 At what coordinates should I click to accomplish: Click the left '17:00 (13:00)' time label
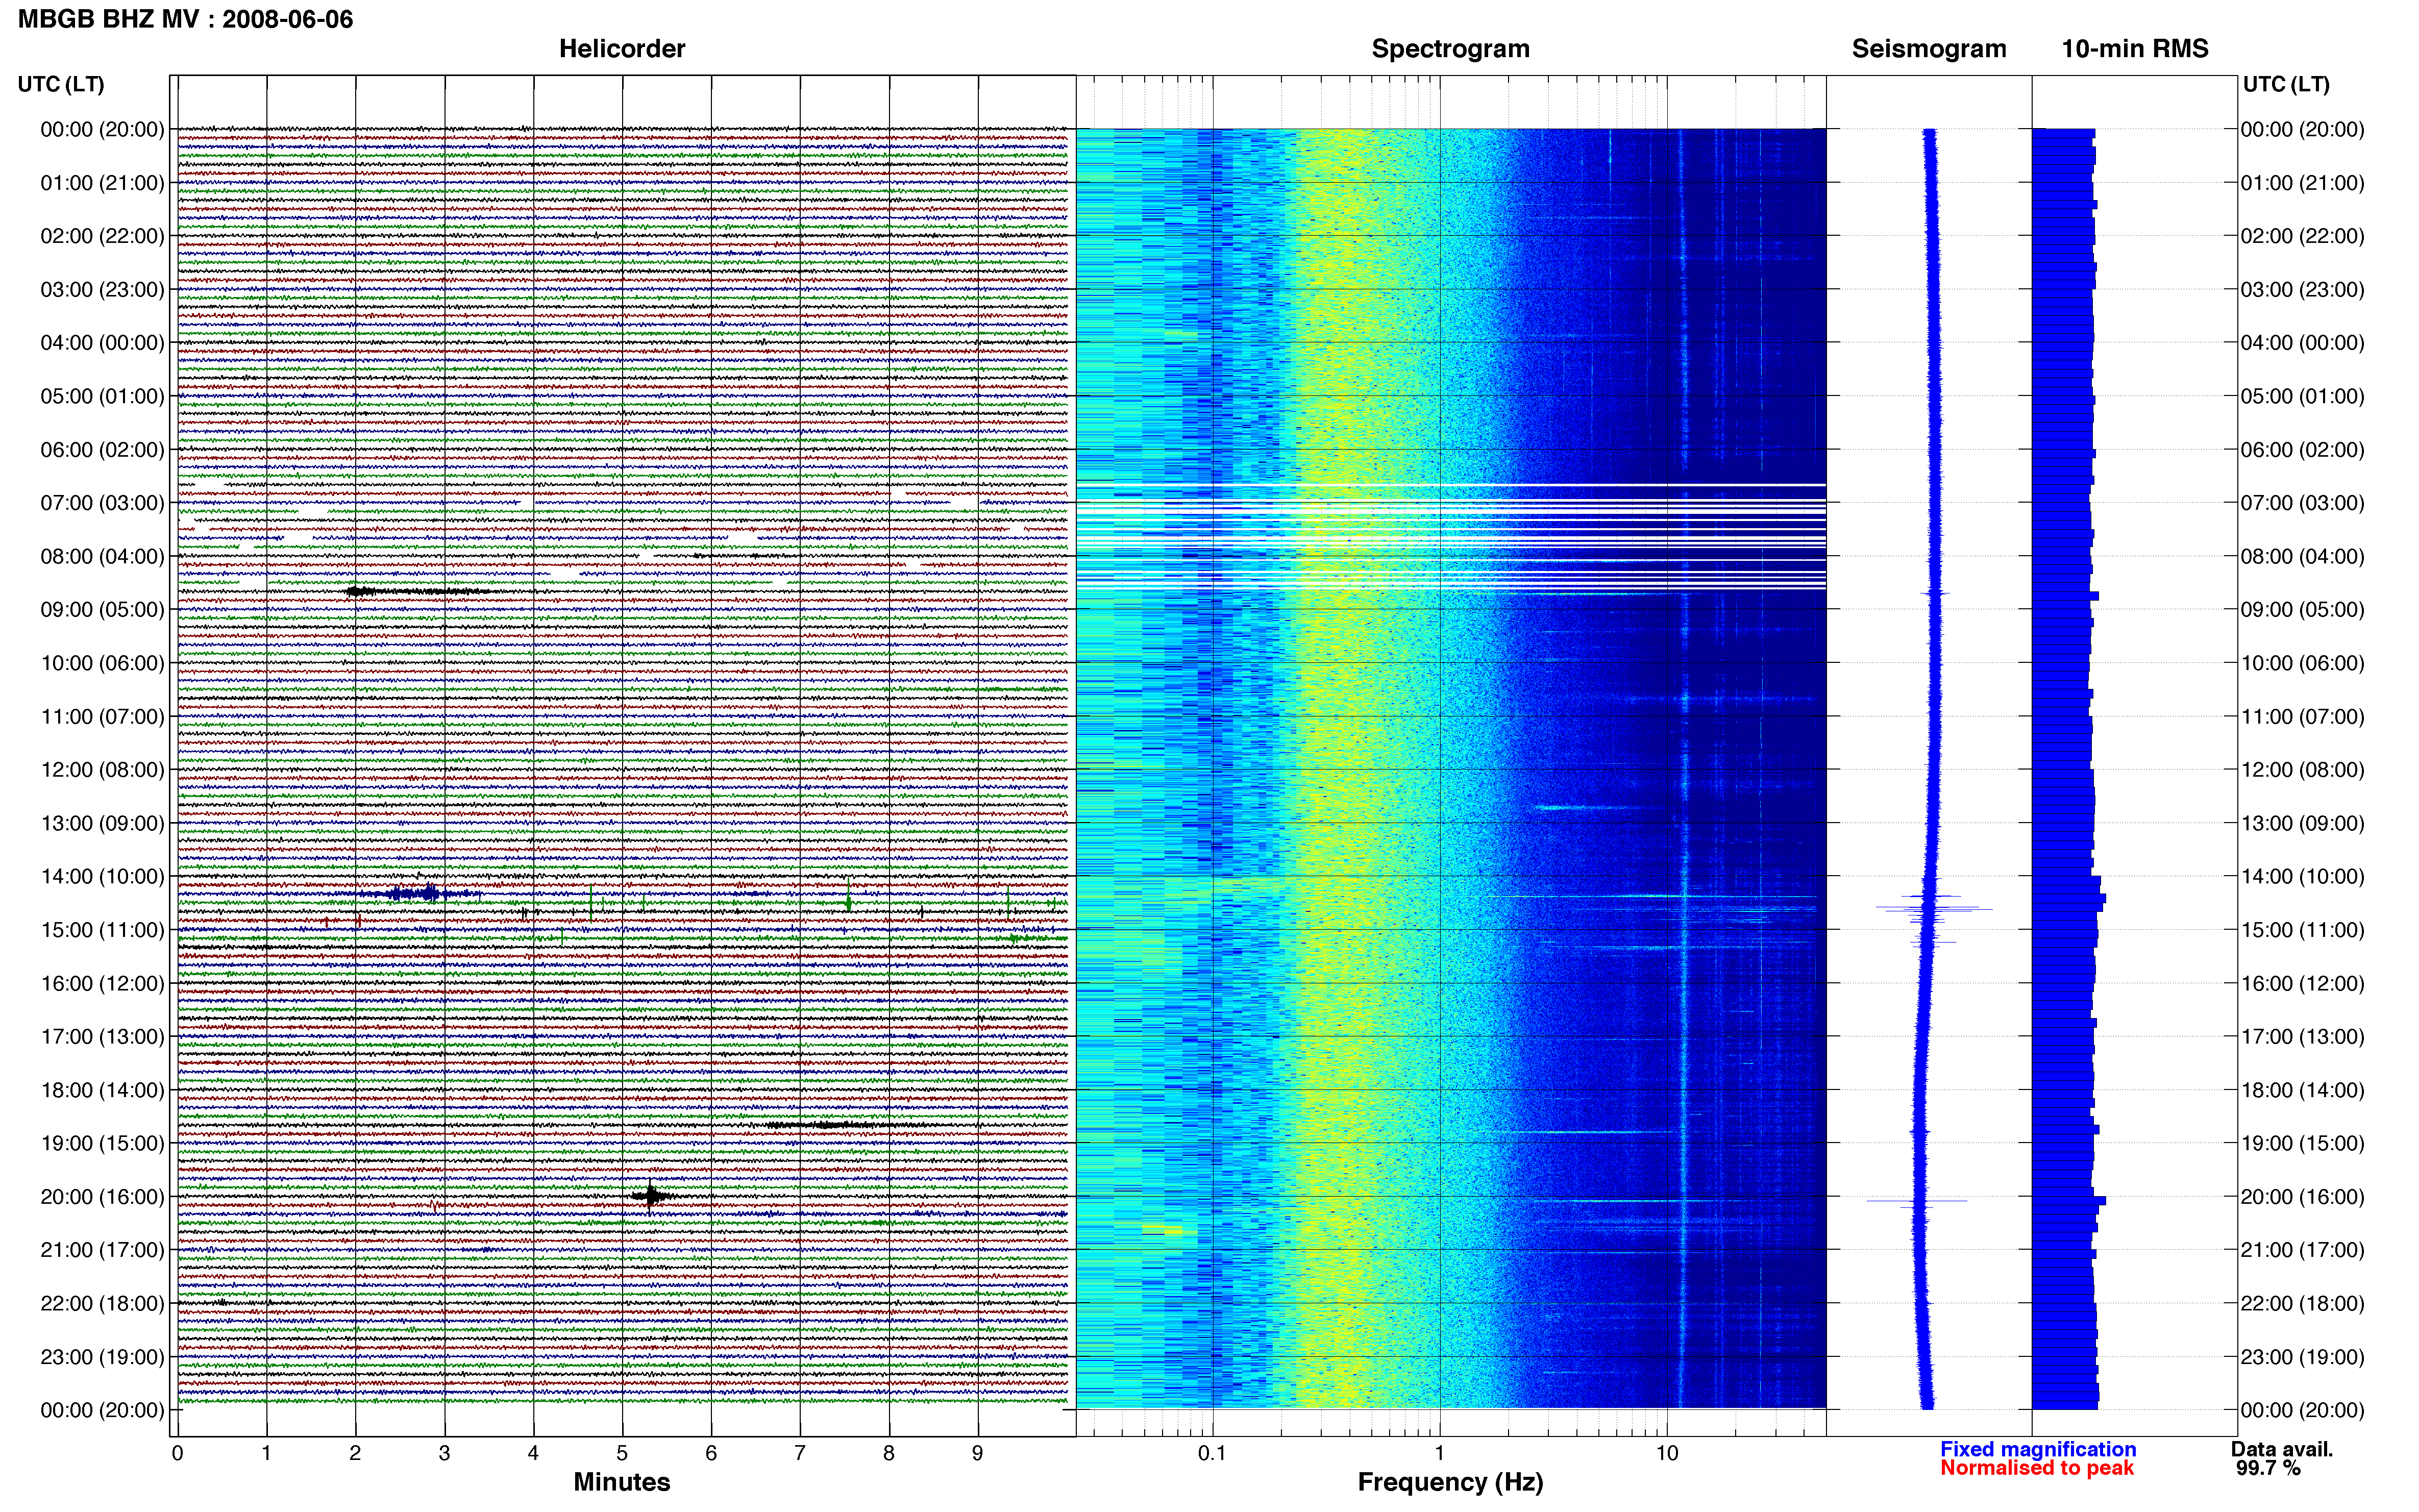point(102,1036)
